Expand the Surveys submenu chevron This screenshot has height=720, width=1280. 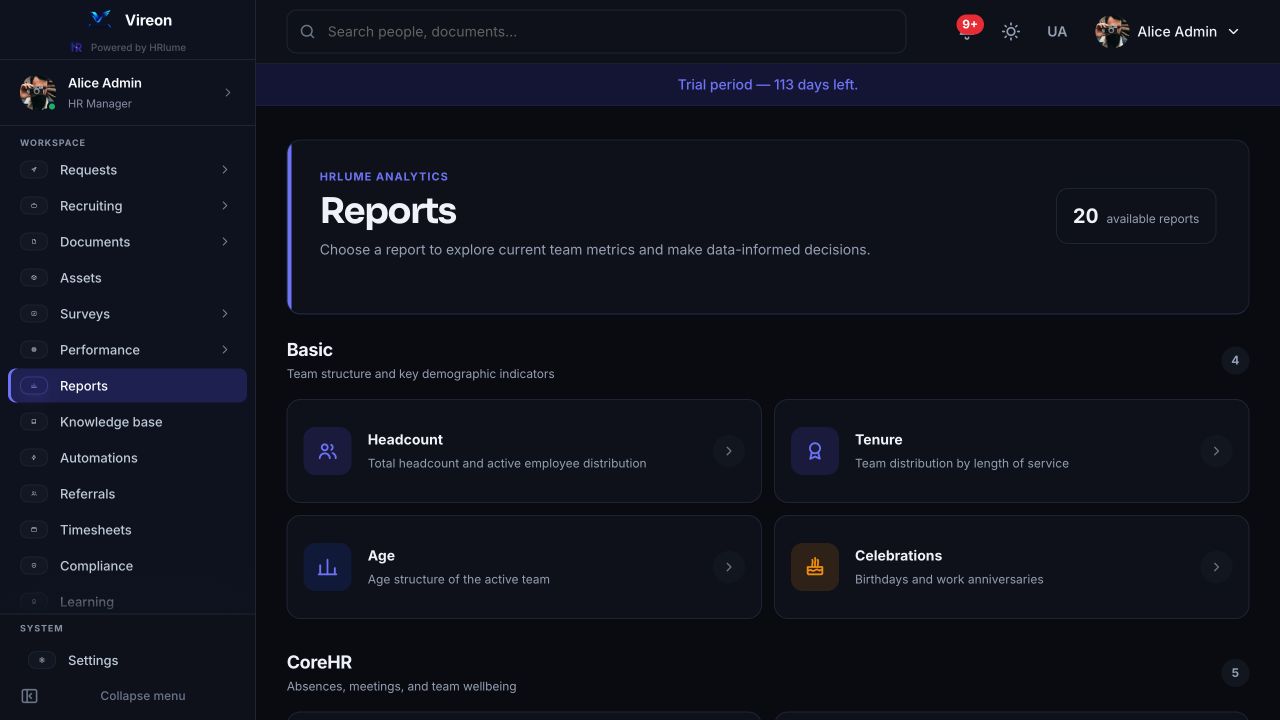[225, 314]
